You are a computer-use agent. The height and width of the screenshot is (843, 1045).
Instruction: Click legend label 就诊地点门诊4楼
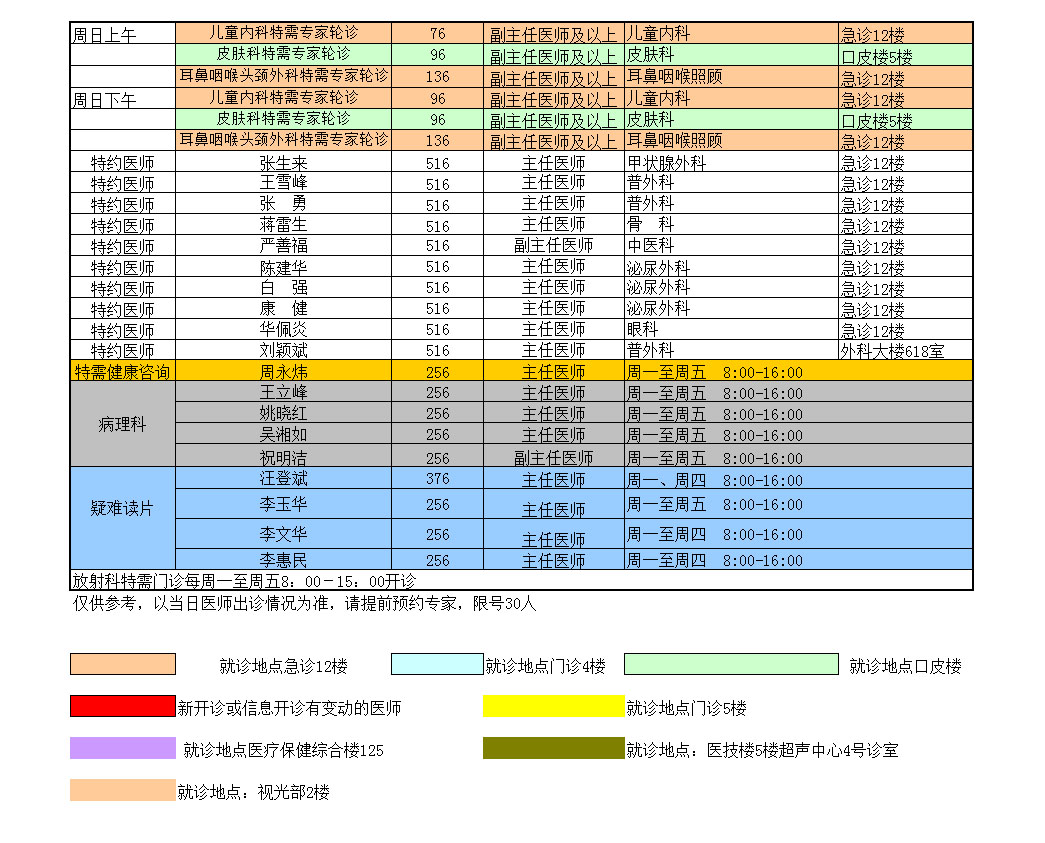[545, 666]
